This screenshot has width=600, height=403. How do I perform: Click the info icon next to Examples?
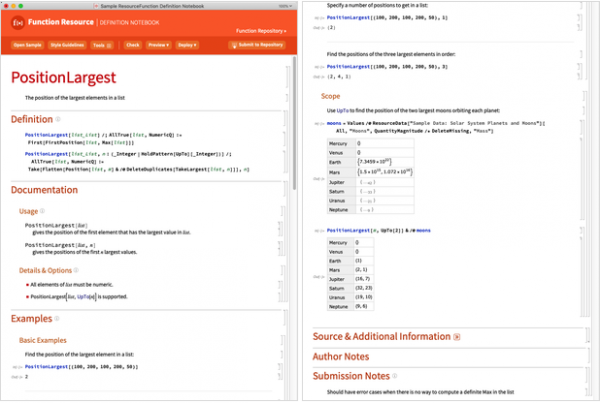[58, 319]
